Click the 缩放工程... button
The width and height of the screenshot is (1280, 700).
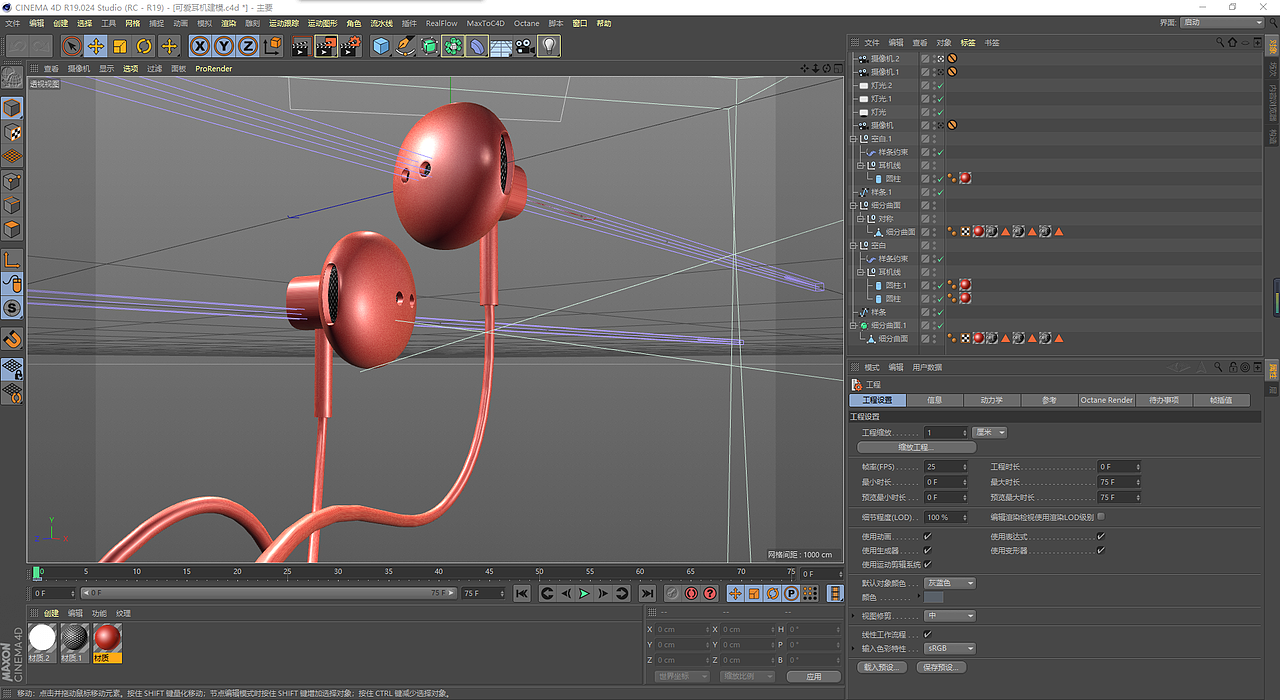(916, 447)
